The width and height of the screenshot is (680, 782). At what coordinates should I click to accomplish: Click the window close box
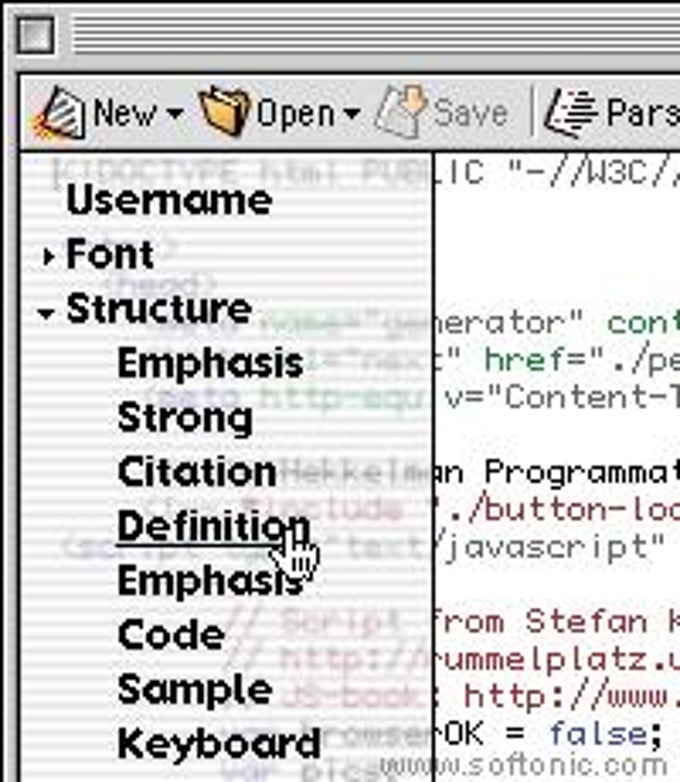34,35
